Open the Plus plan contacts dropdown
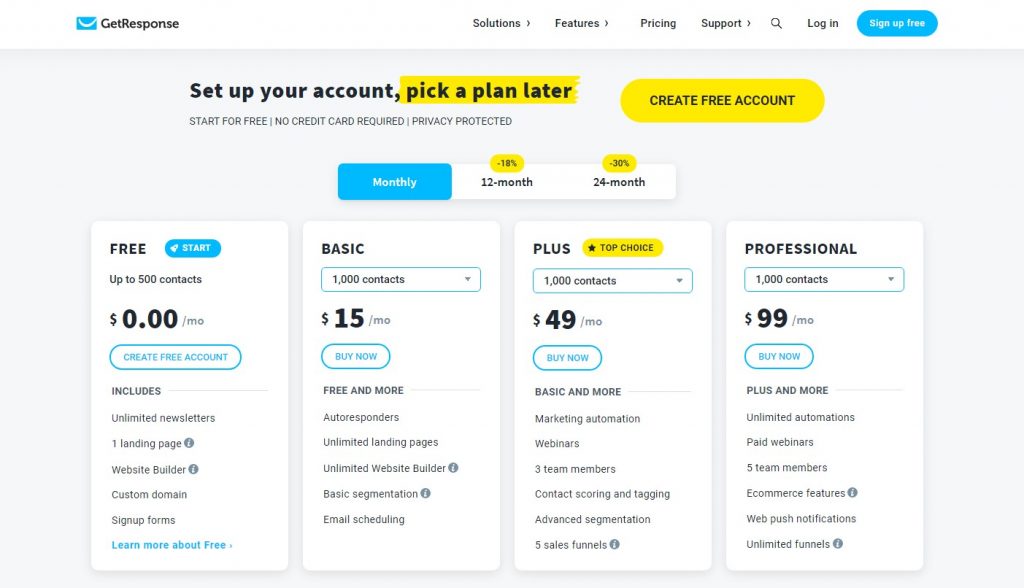Screen dimensions: 1024x588 pos(613,280)
